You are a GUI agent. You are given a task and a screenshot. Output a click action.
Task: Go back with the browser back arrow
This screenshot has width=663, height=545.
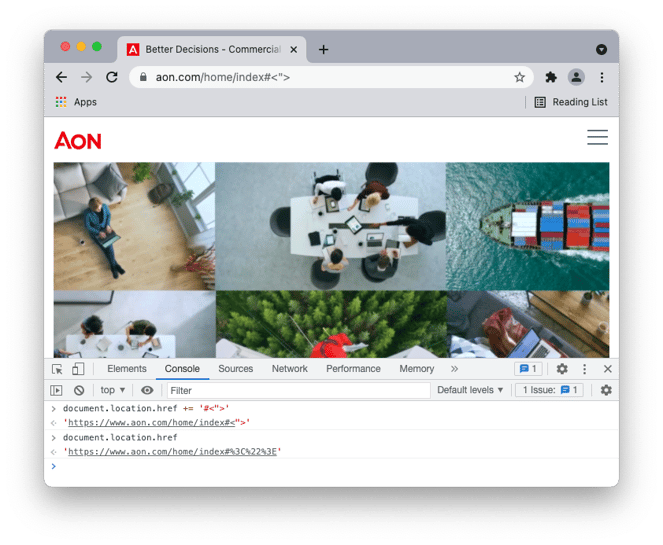62,77
